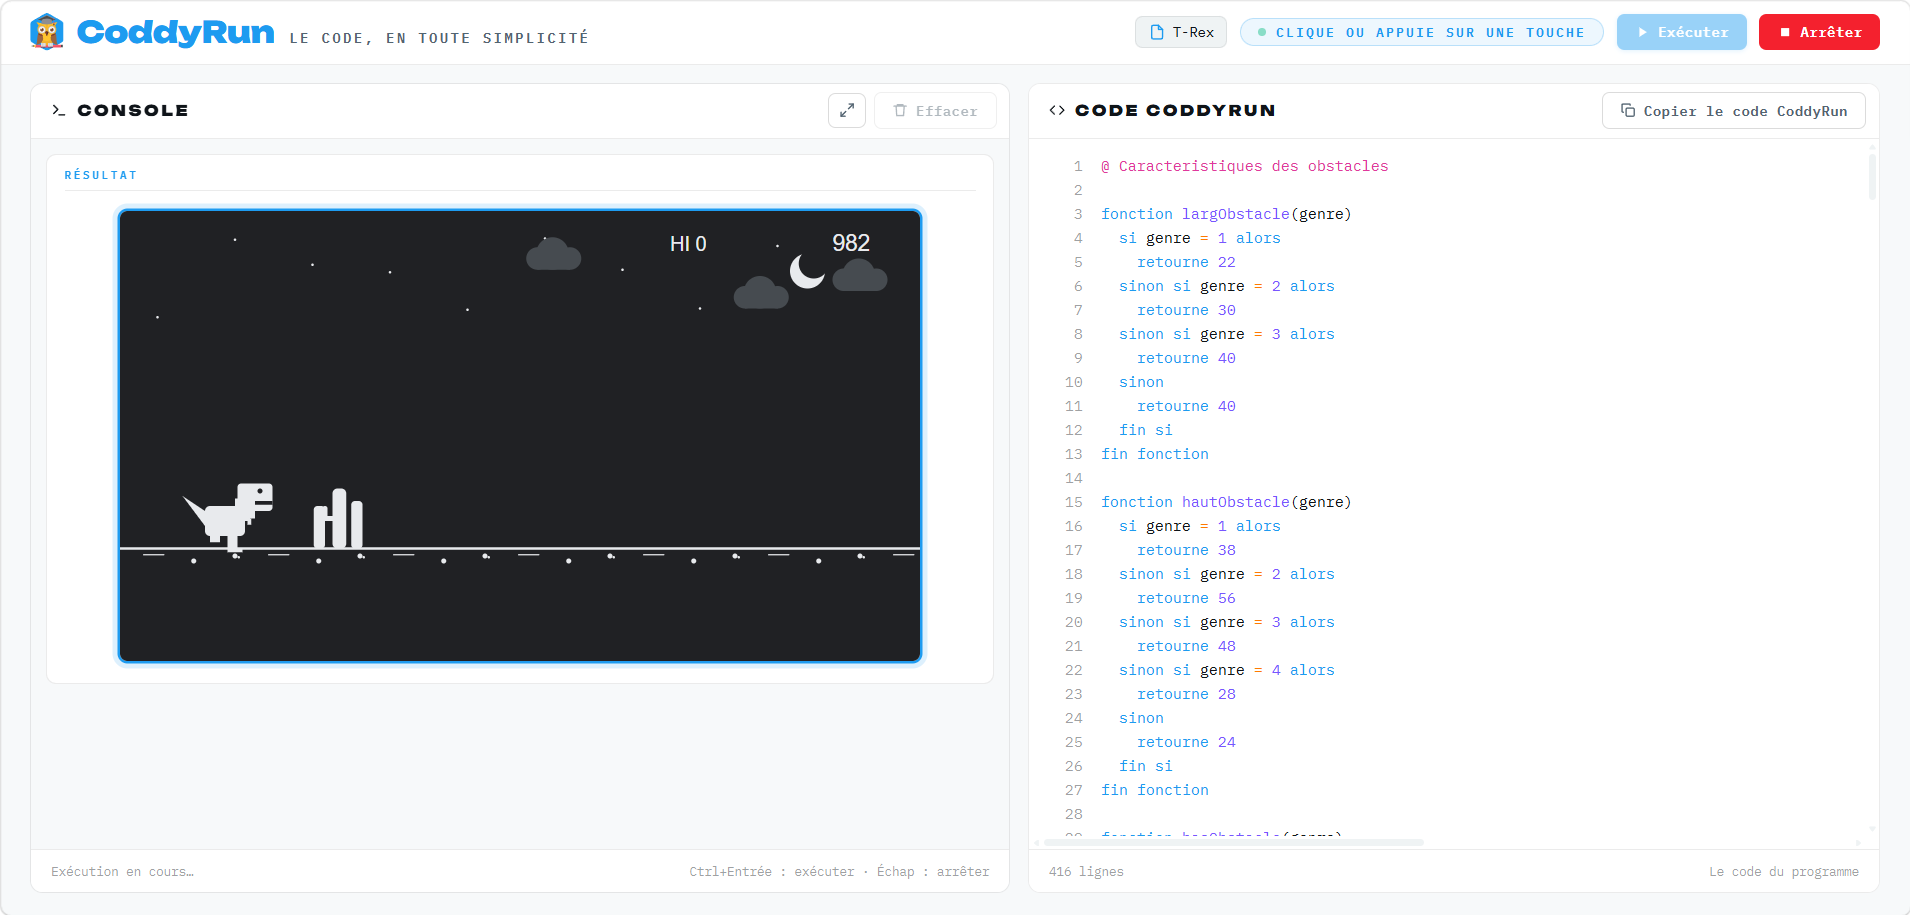Viewport: 1910px width, 915px height.
Task: Click 'retourne 22' on line 5
Action: coord(1186,262)
